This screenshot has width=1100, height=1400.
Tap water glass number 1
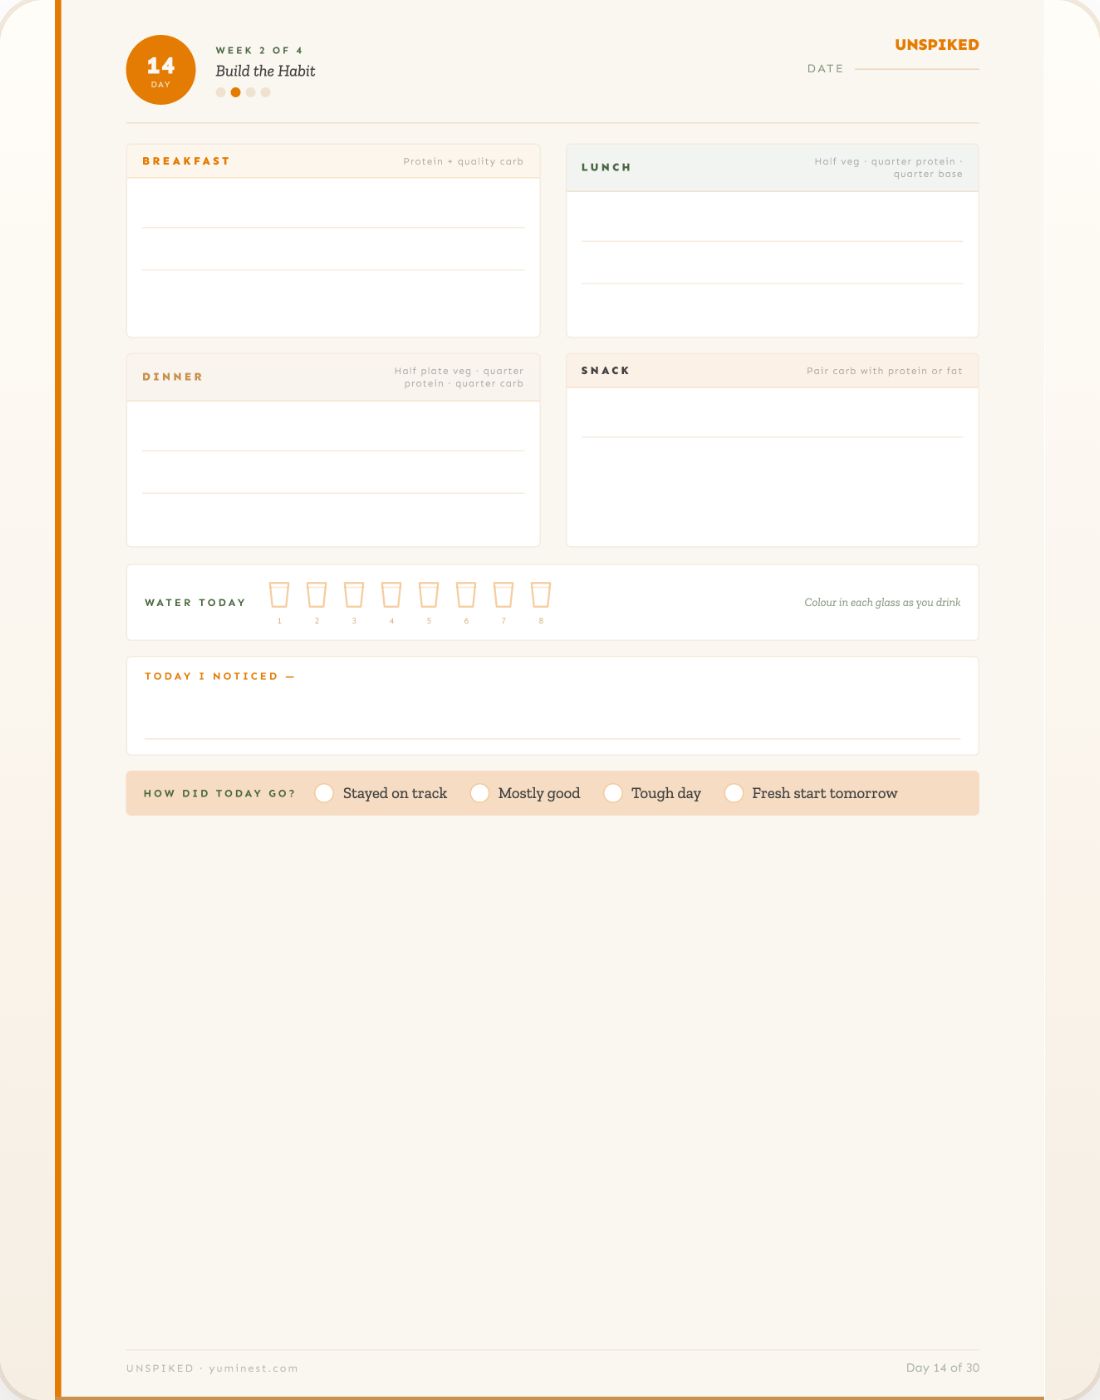(279, 595)
